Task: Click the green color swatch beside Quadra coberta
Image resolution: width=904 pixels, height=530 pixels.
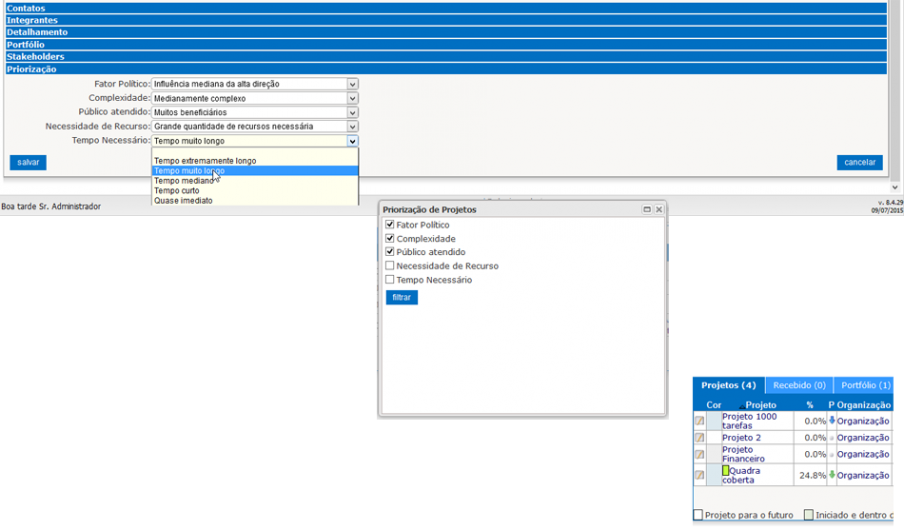Action: pyautogui.click(x=726, y=470)
